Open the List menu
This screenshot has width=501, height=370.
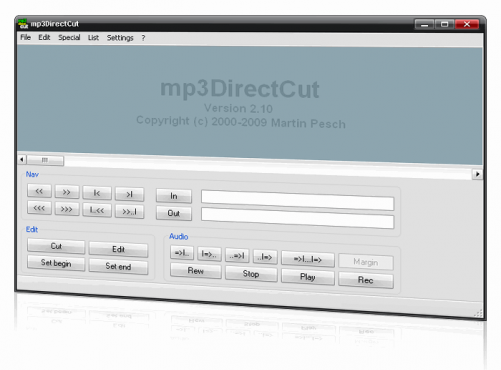click(x=93, y=38)
